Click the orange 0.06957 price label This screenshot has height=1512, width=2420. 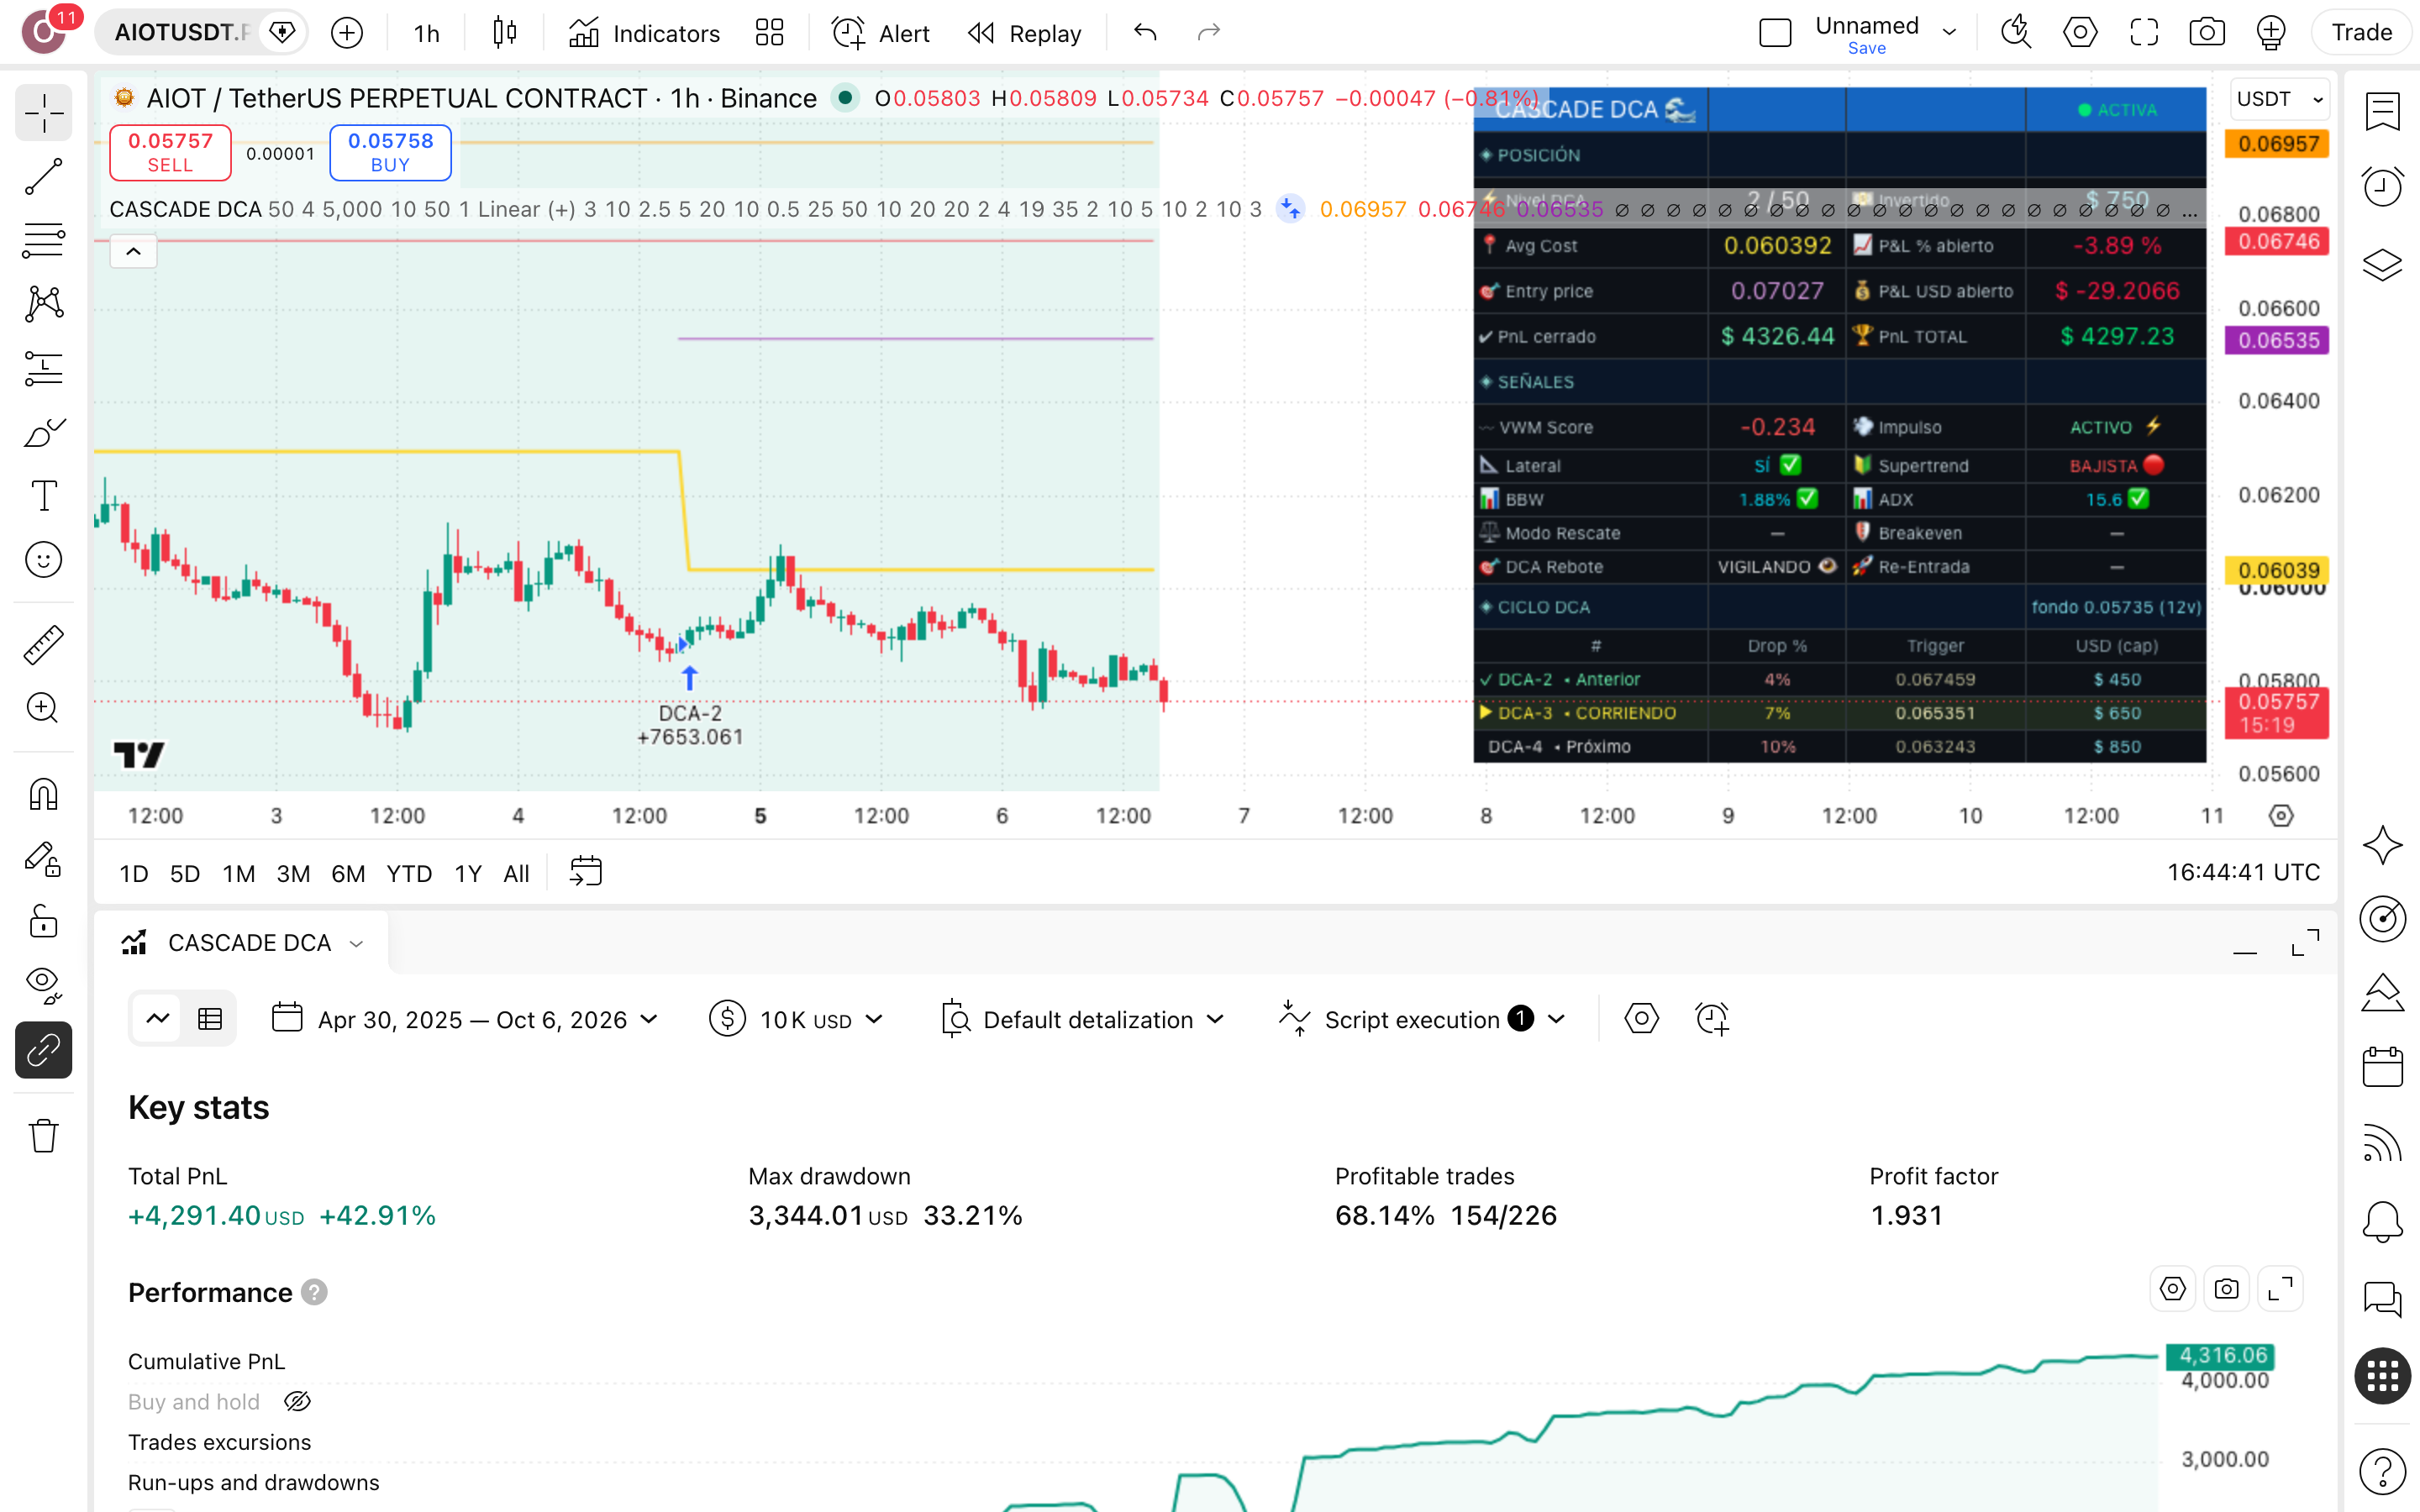tap(2277, 144)
